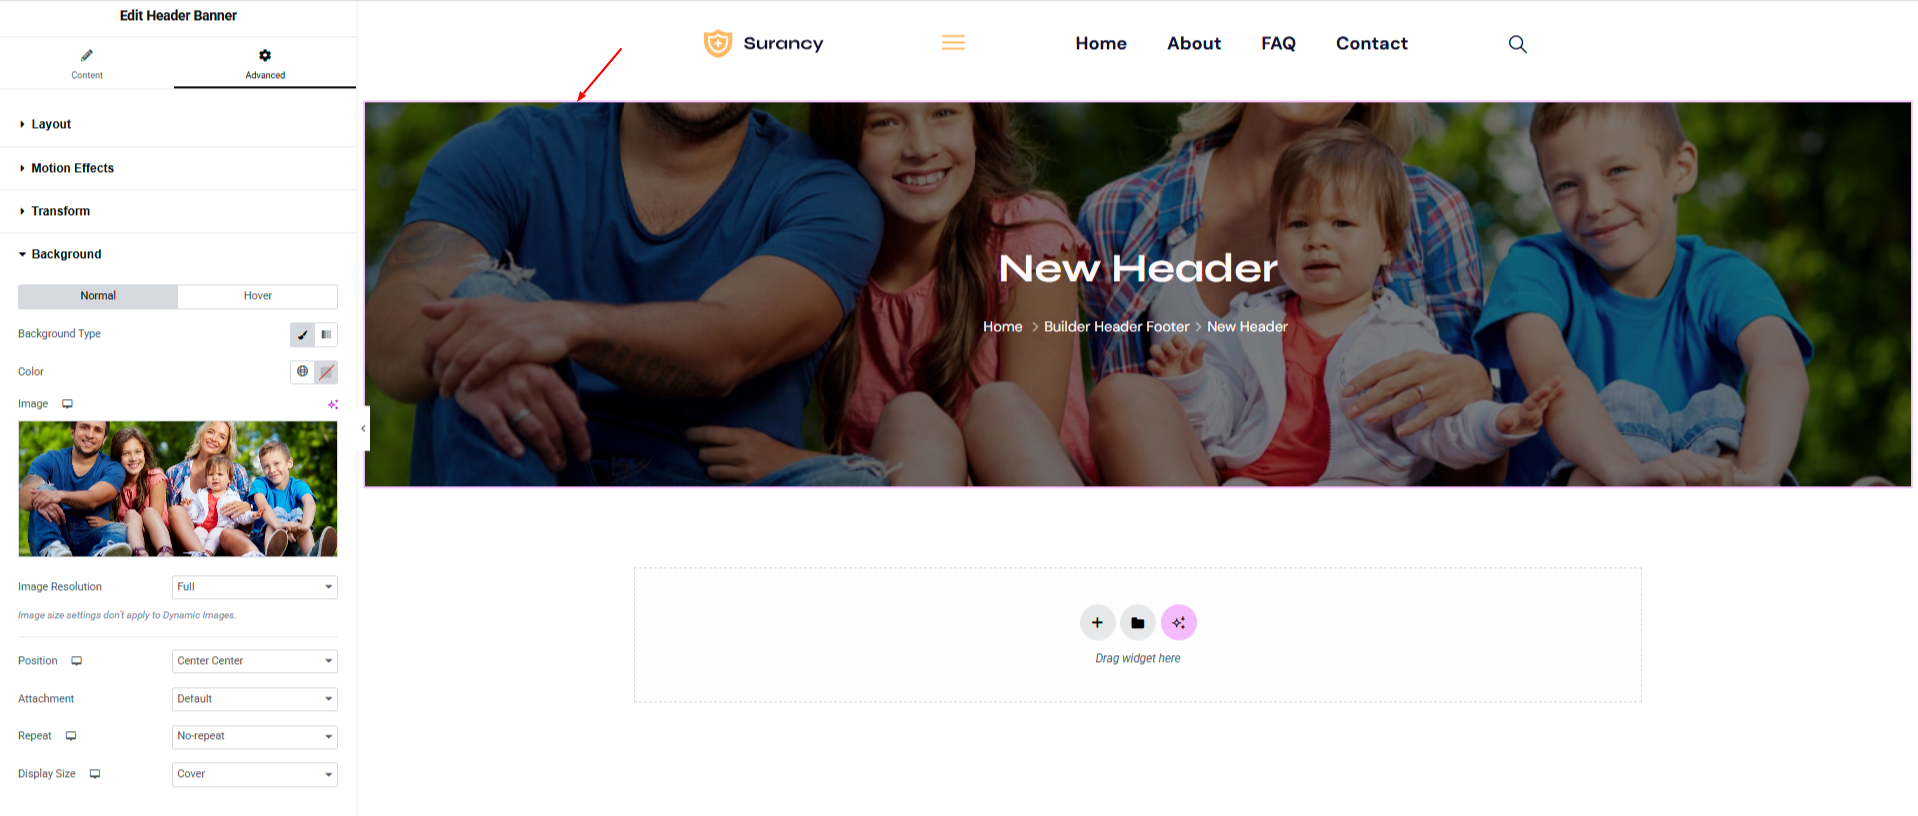Click the search magnifier in site header
The height and width of the screenshot is (816, 1918).
pyautogui.click(x=1517, y=44)
